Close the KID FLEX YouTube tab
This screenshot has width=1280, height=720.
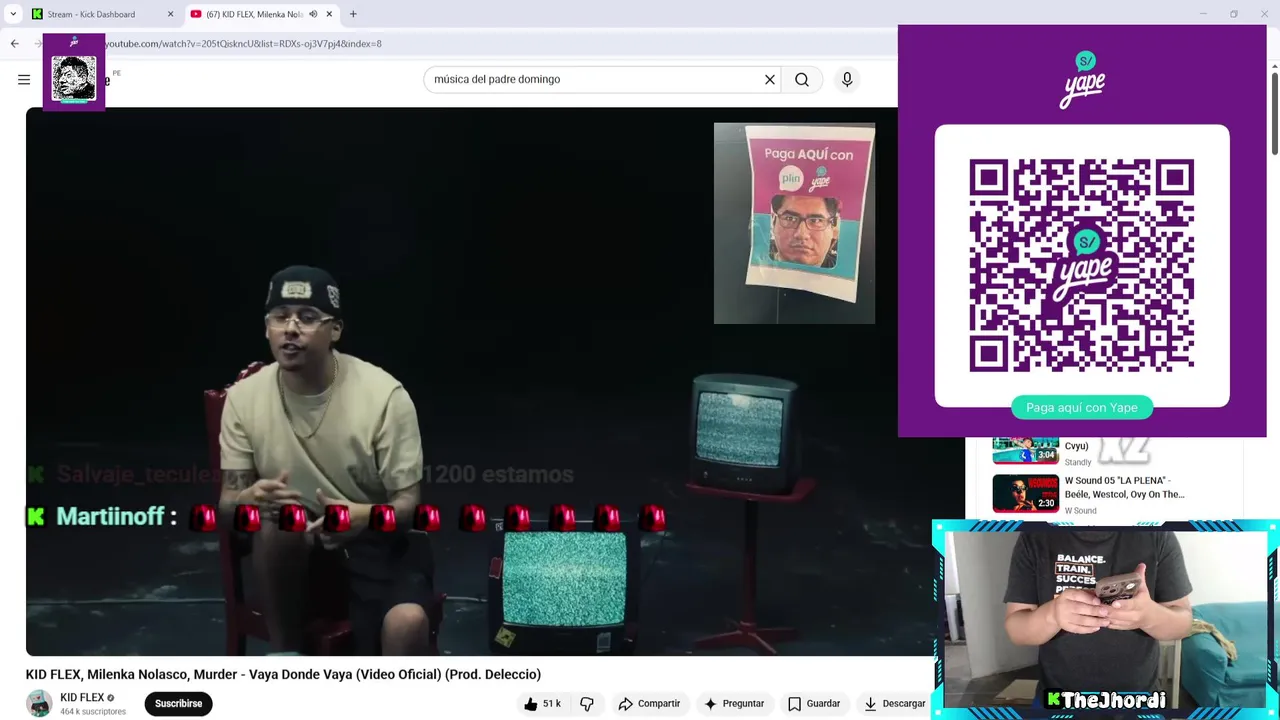pos(329,14)
